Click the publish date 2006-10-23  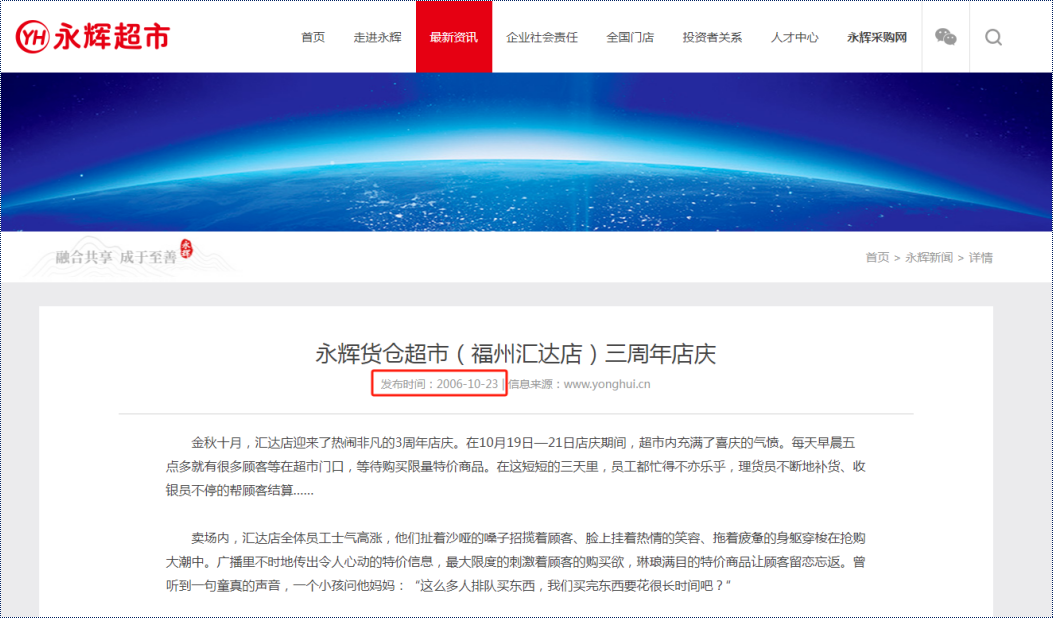coord(467,384)
